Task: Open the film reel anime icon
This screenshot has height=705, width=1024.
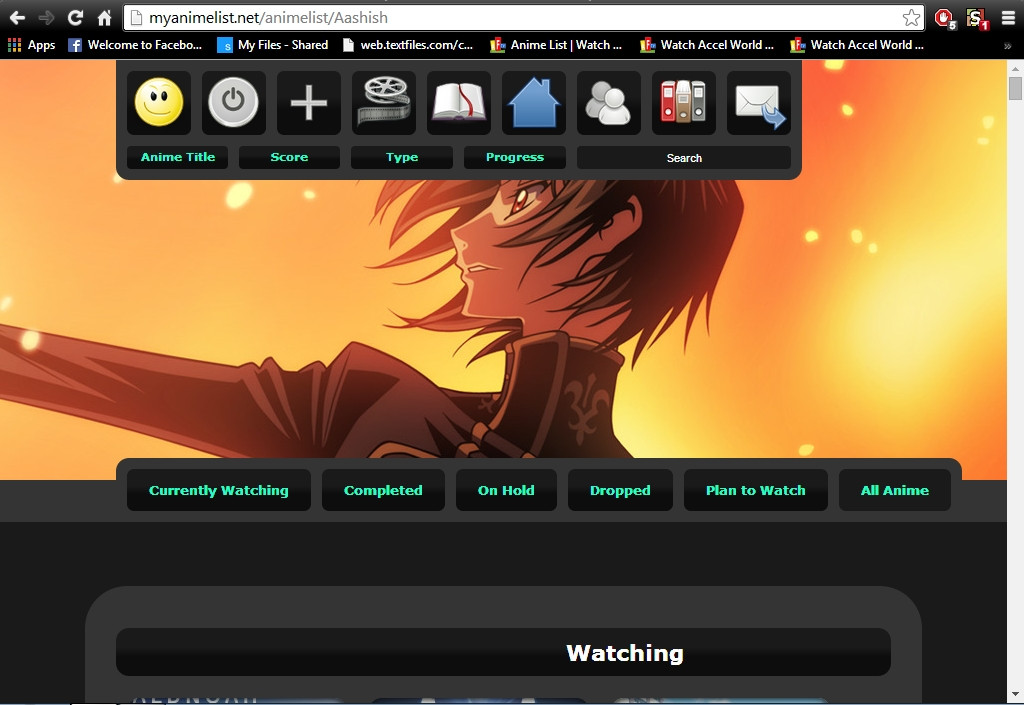Action: (x=384, y=103)
